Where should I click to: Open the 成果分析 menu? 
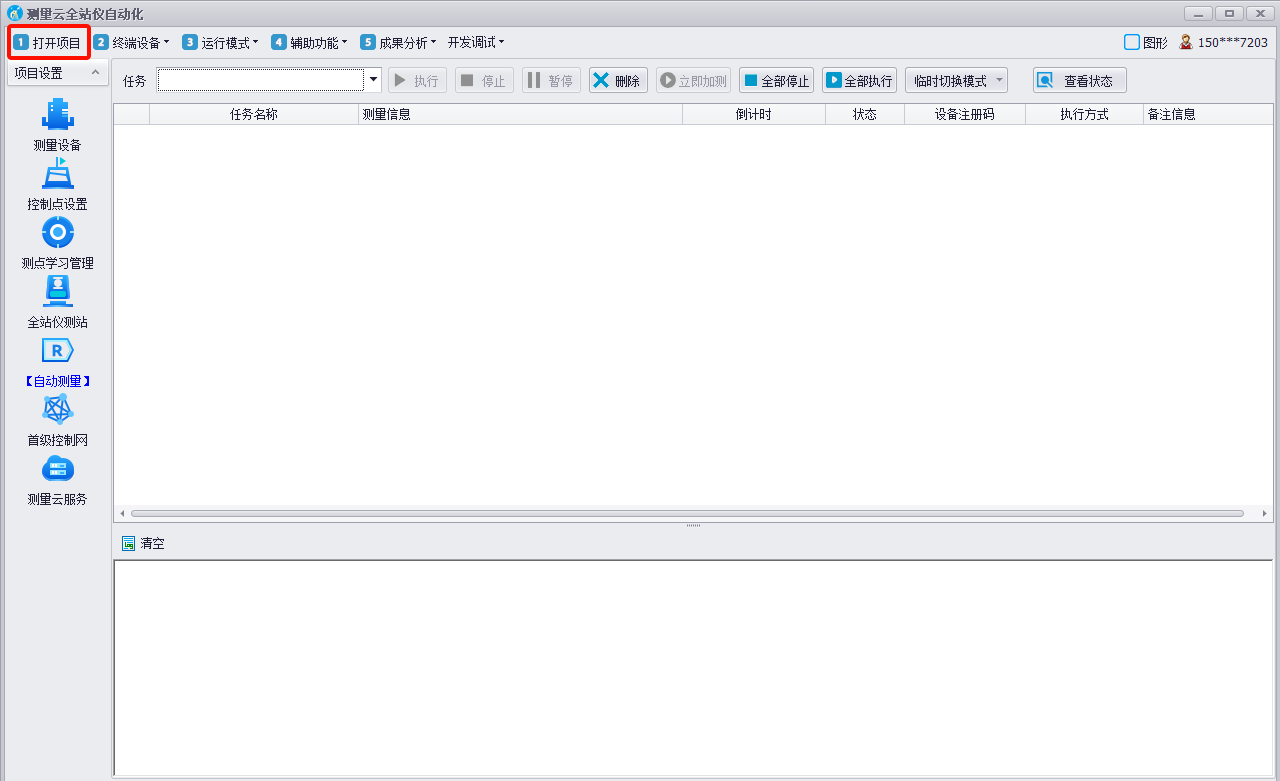click(x=398, y=42)
